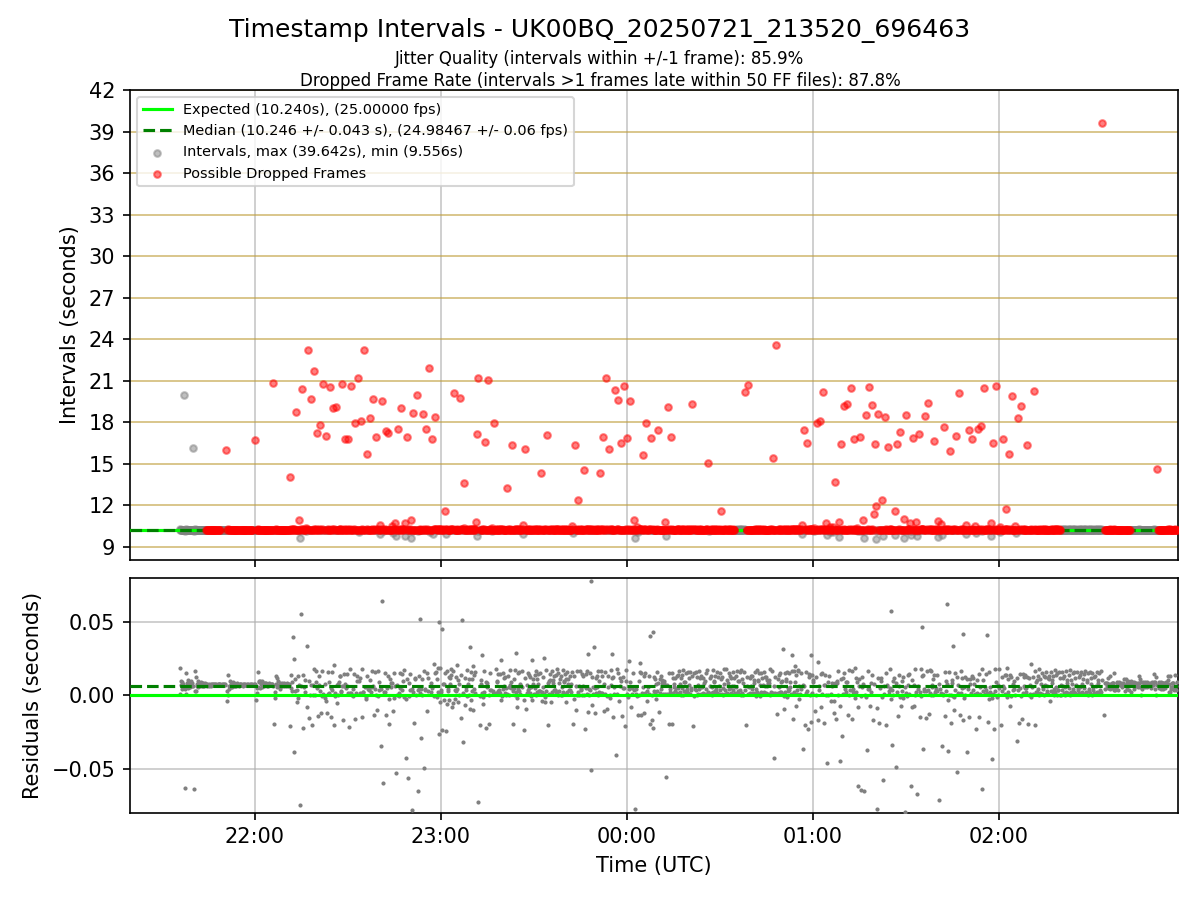The height and width of the screenshot is (900, 1200).
Task: Click legend entry "Median (10.246 +/- 0.043 s)"
Action: pyautogui.click(x=375, y=130)
